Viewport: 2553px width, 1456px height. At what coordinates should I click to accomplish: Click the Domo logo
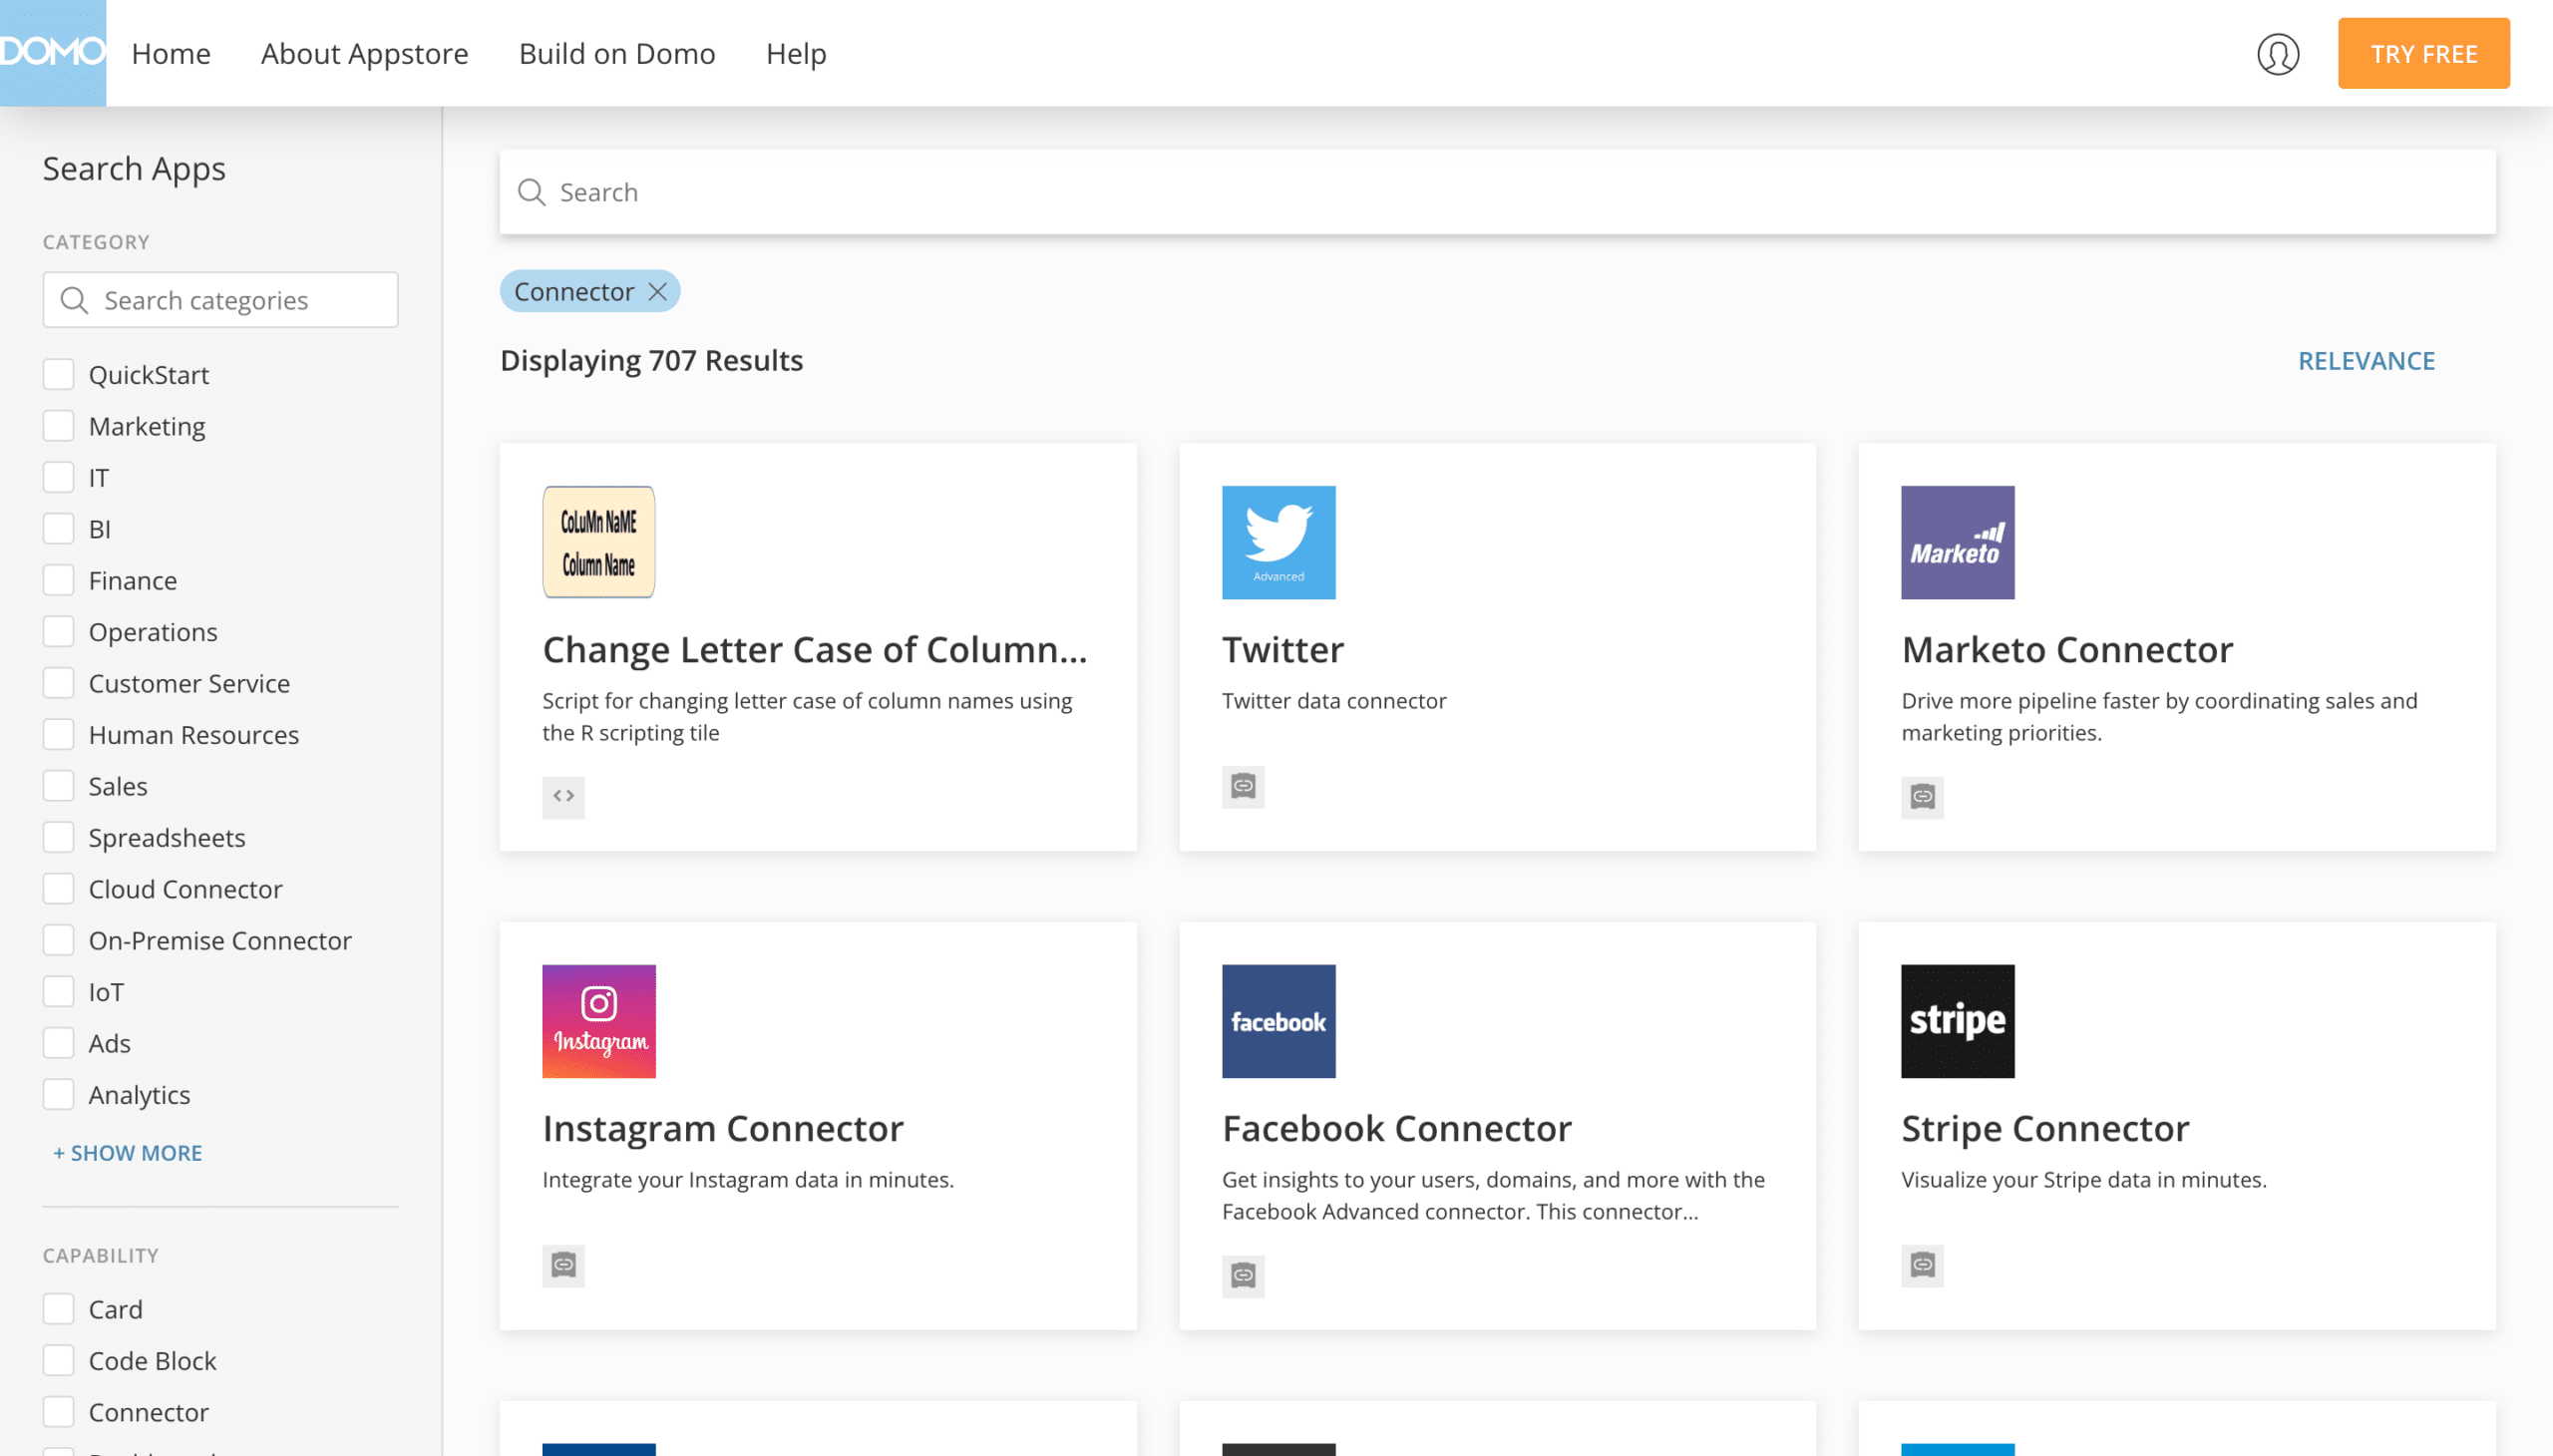click(52, 53)
